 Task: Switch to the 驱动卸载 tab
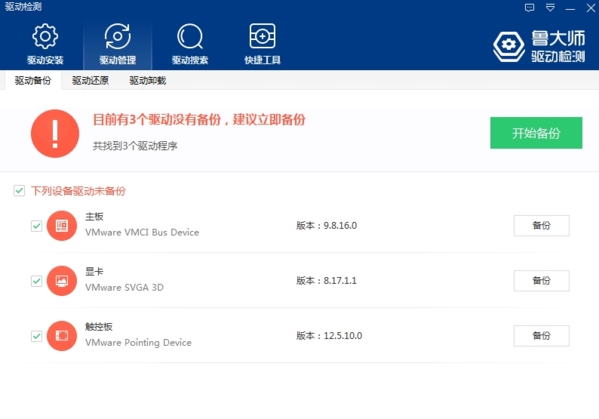148,81
